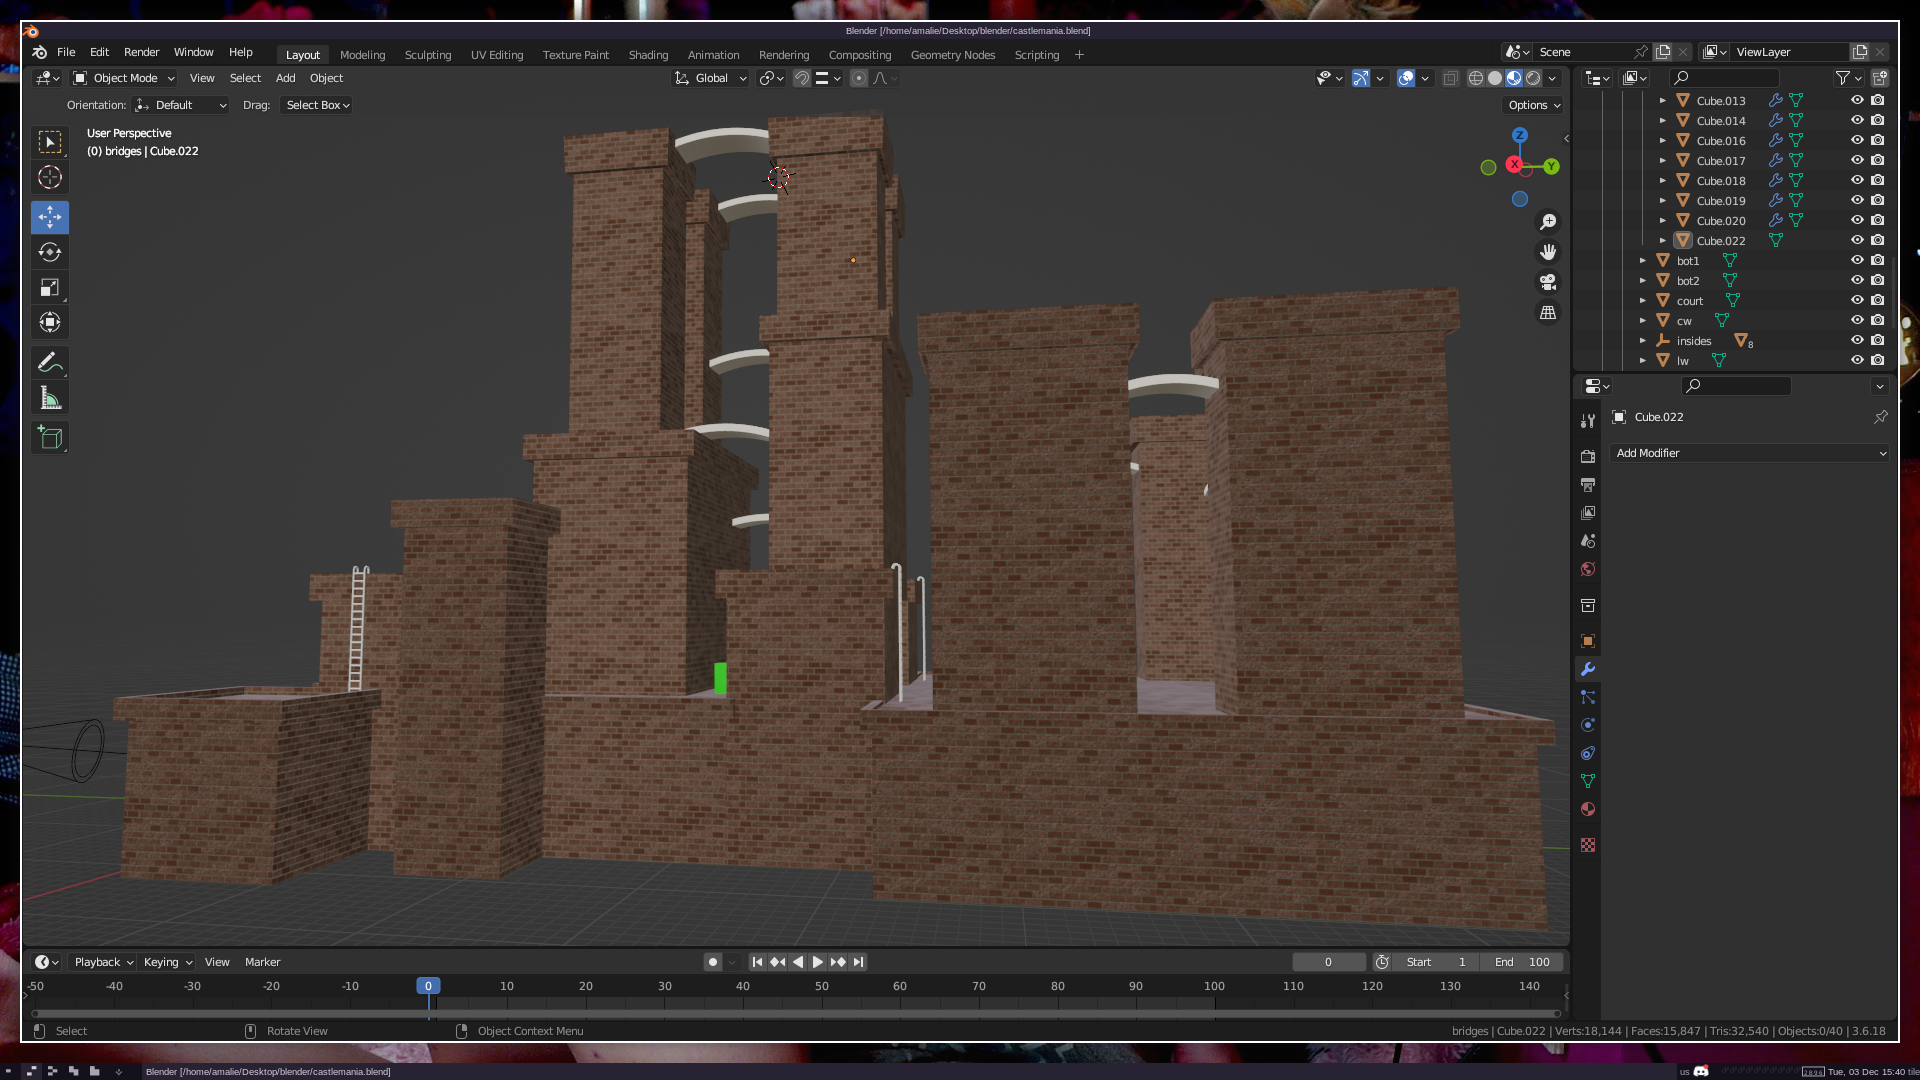Click the 3D Cursor tool
The image size is (1920, 1080).
(50, 178)
